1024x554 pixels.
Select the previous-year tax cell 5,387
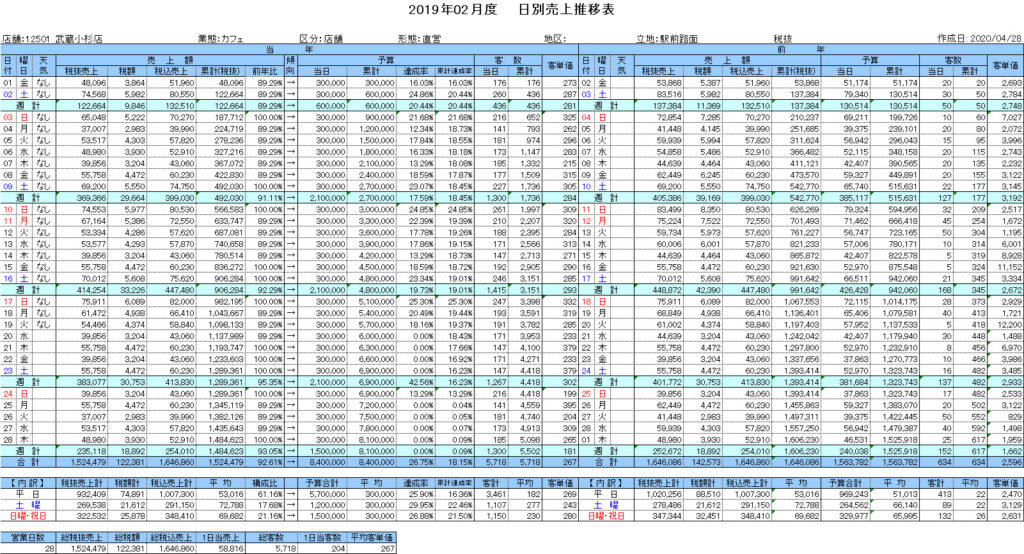pos(710,83)
